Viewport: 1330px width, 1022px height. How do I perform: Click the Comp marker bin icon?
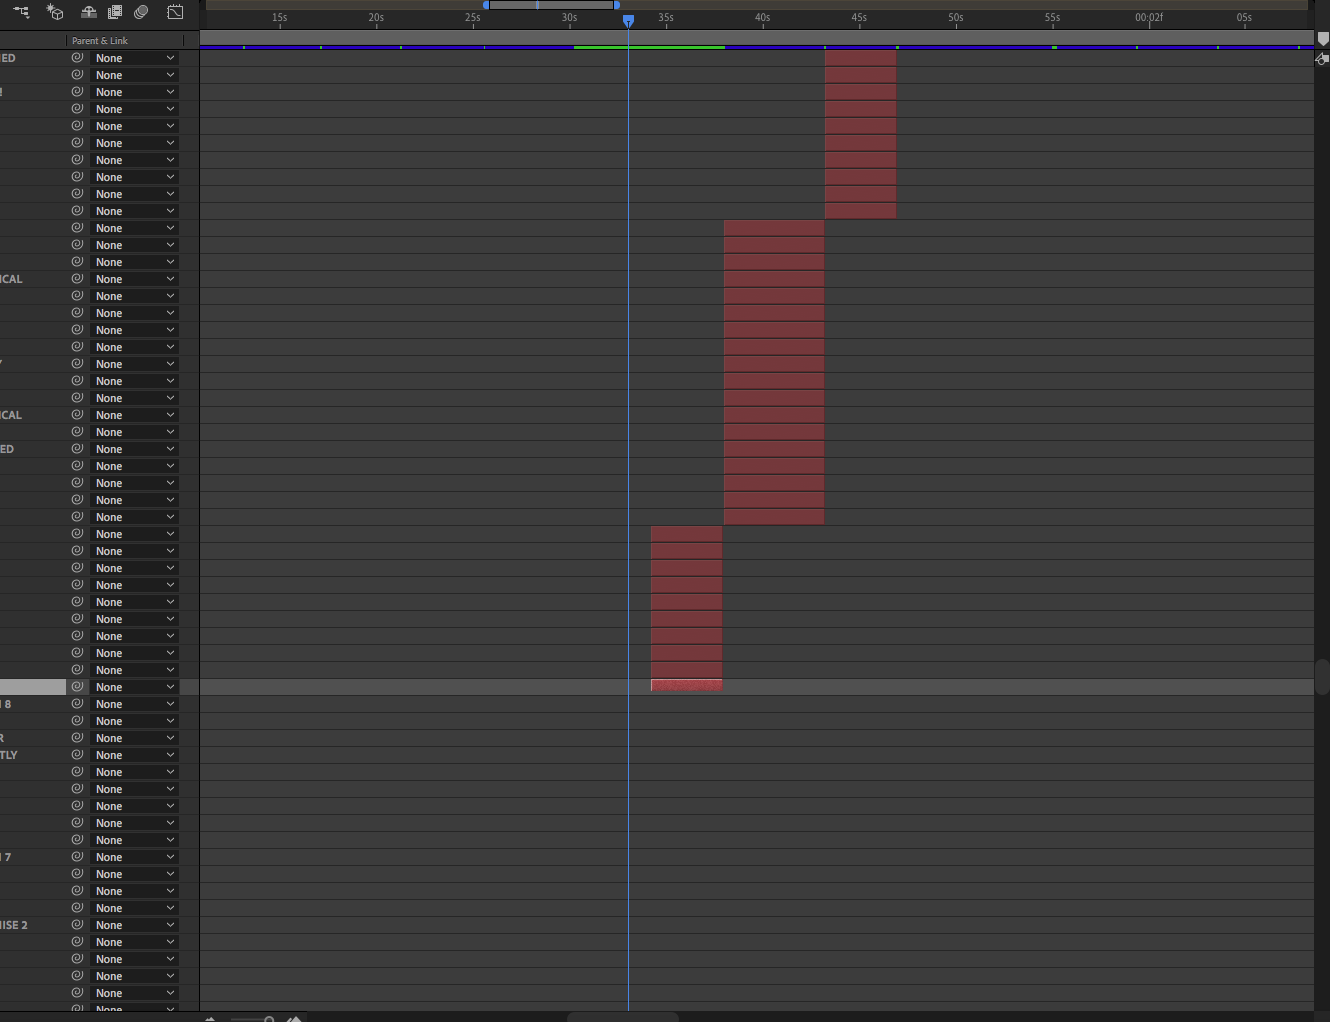tap(1323, 39)
